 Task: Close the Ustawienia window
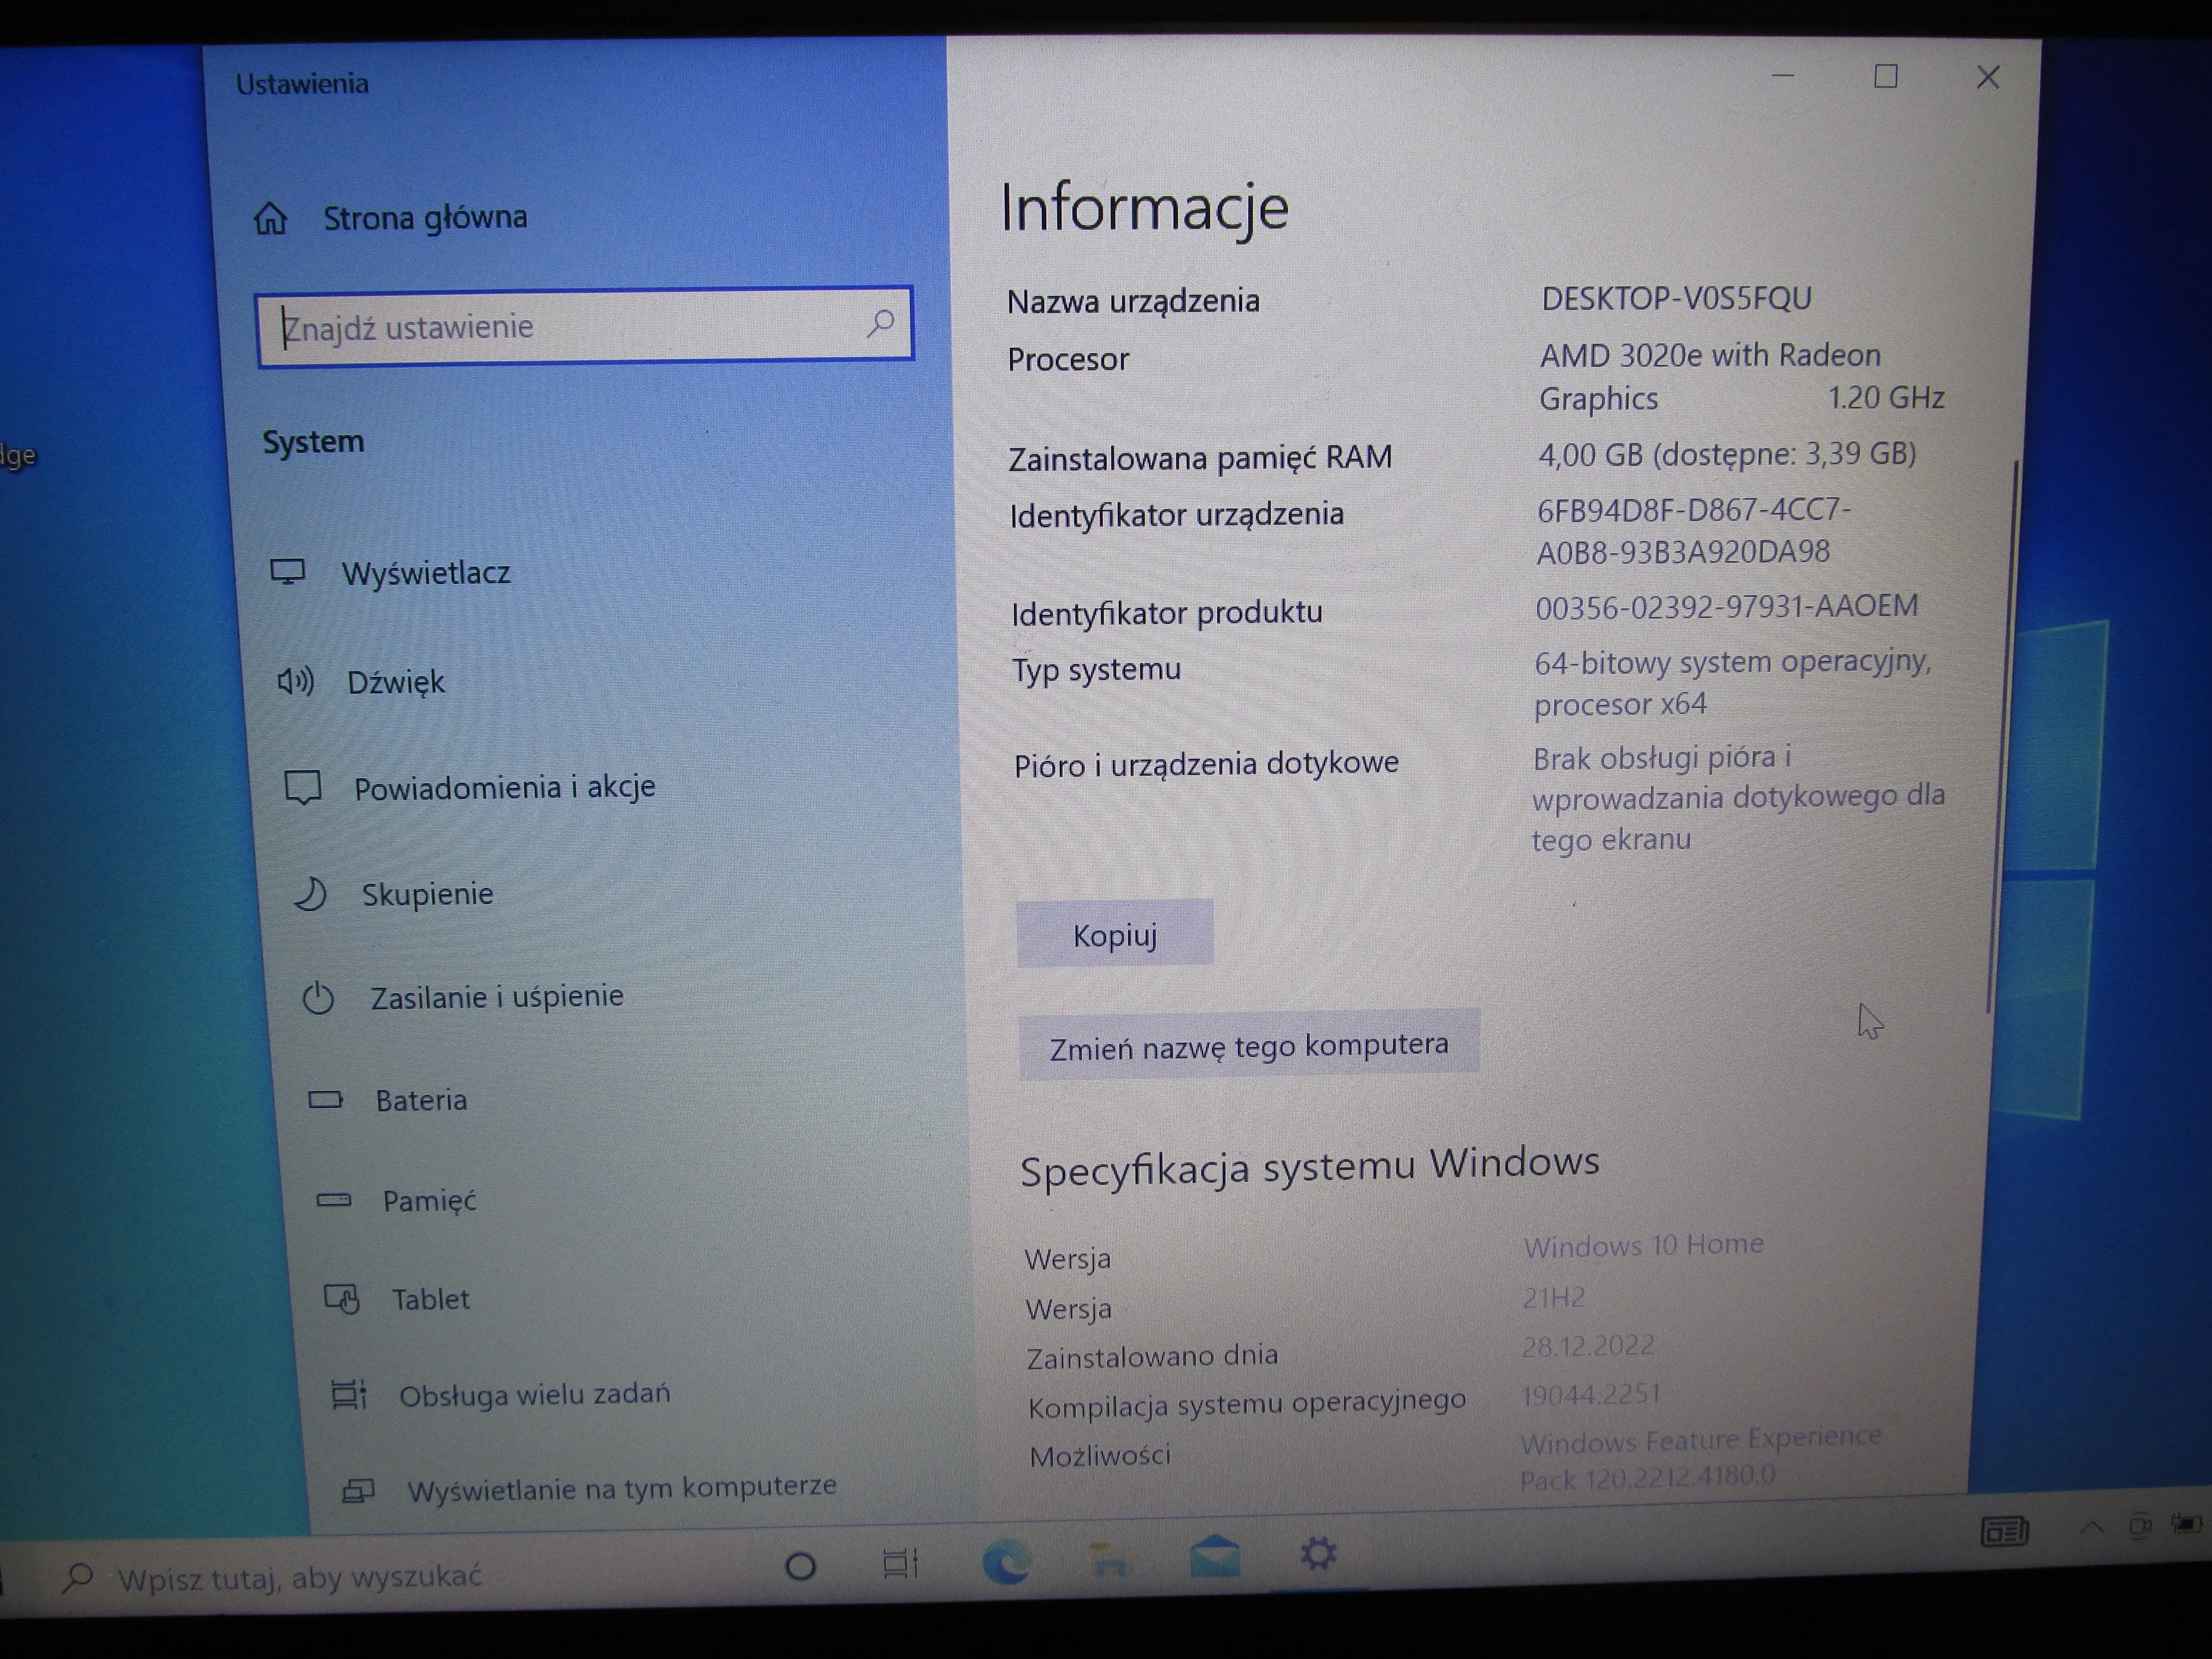pos(1988,77)
